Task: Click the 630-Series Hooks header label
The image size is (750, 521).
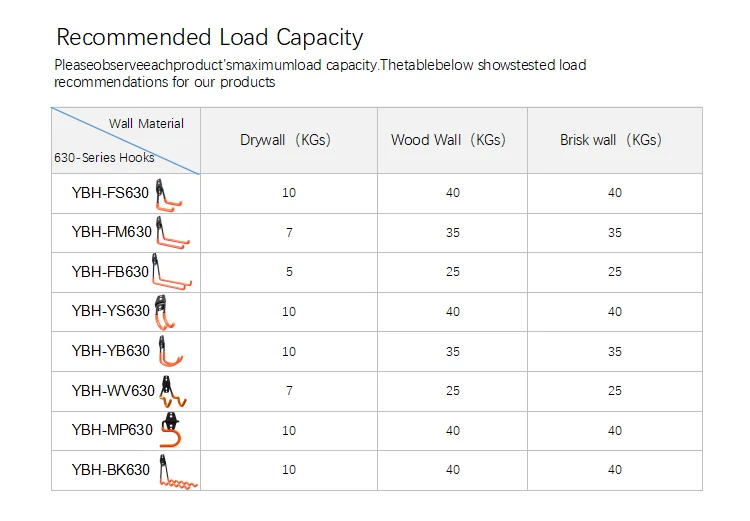Action: click(x=103, y=158)
